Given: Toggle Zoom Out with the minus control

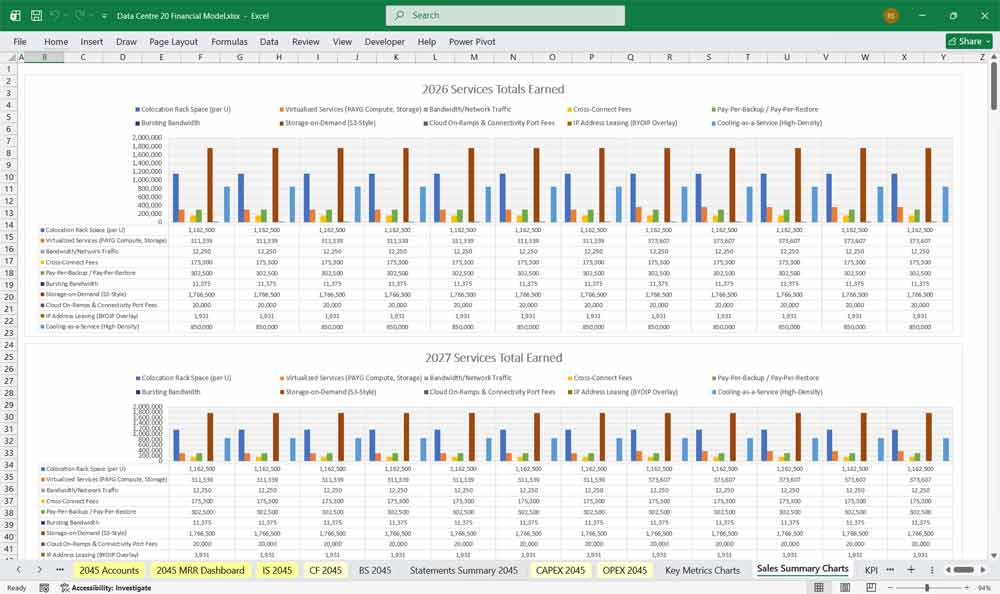Looking at the screenshot, I should (890, 587).
